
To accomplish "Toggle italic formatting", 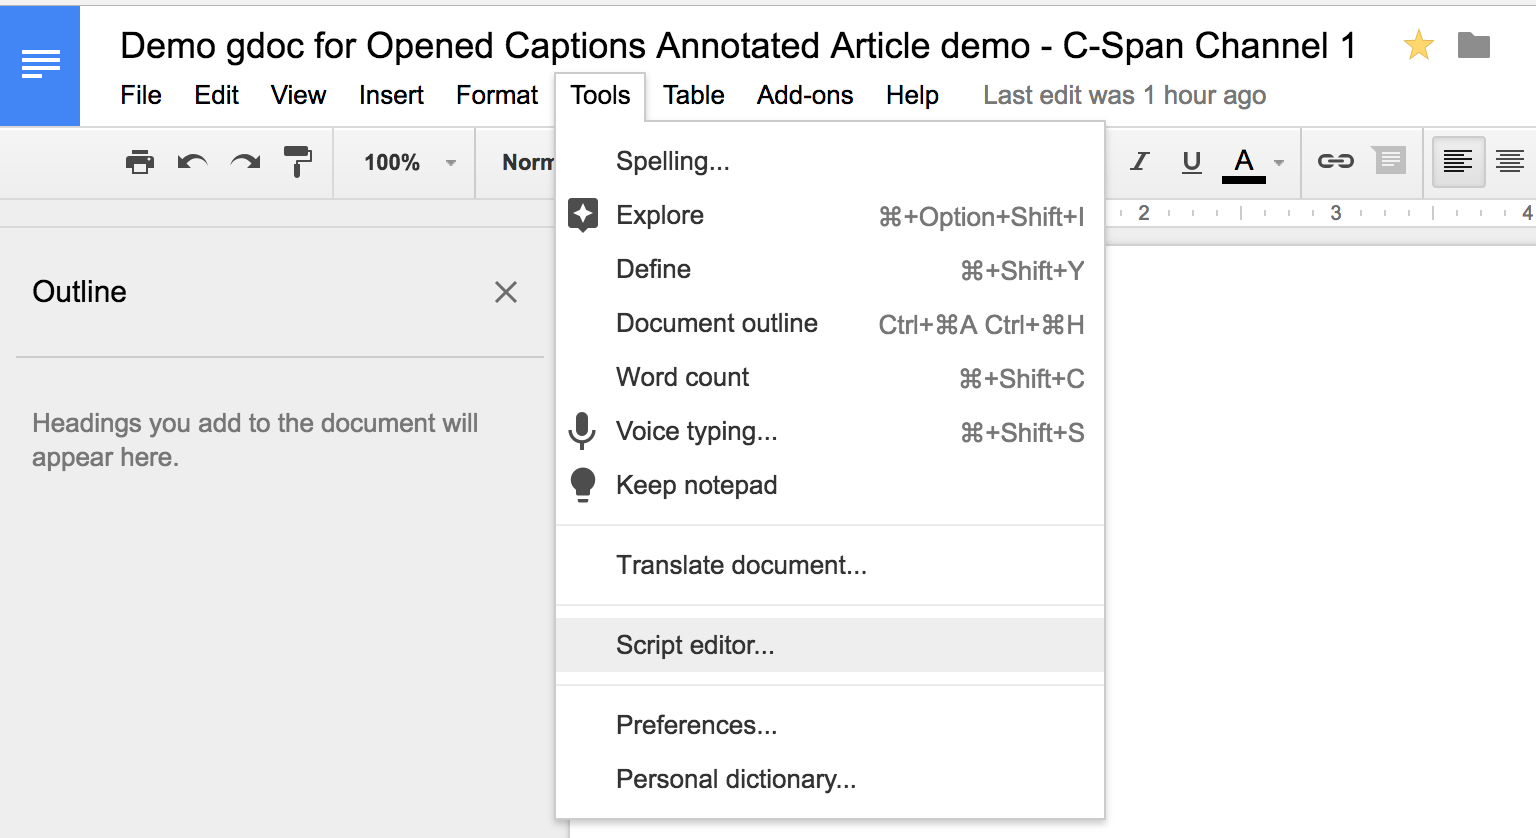I will [1139, 162].
